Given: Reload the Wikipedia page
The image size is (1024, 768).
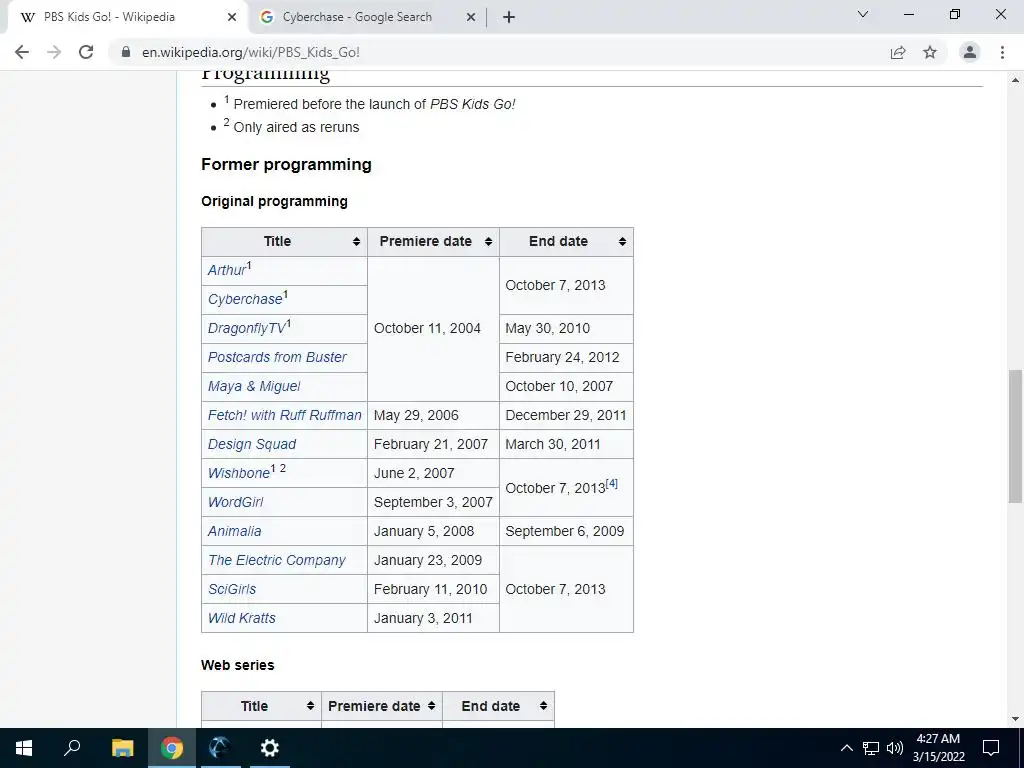Looking at the screenshot, I should tap(86, 52).
